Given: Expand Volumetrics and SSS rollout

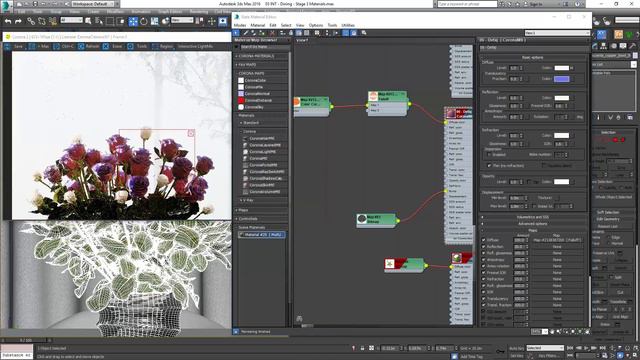Looking at the screenshot, I should coord(534,217).
